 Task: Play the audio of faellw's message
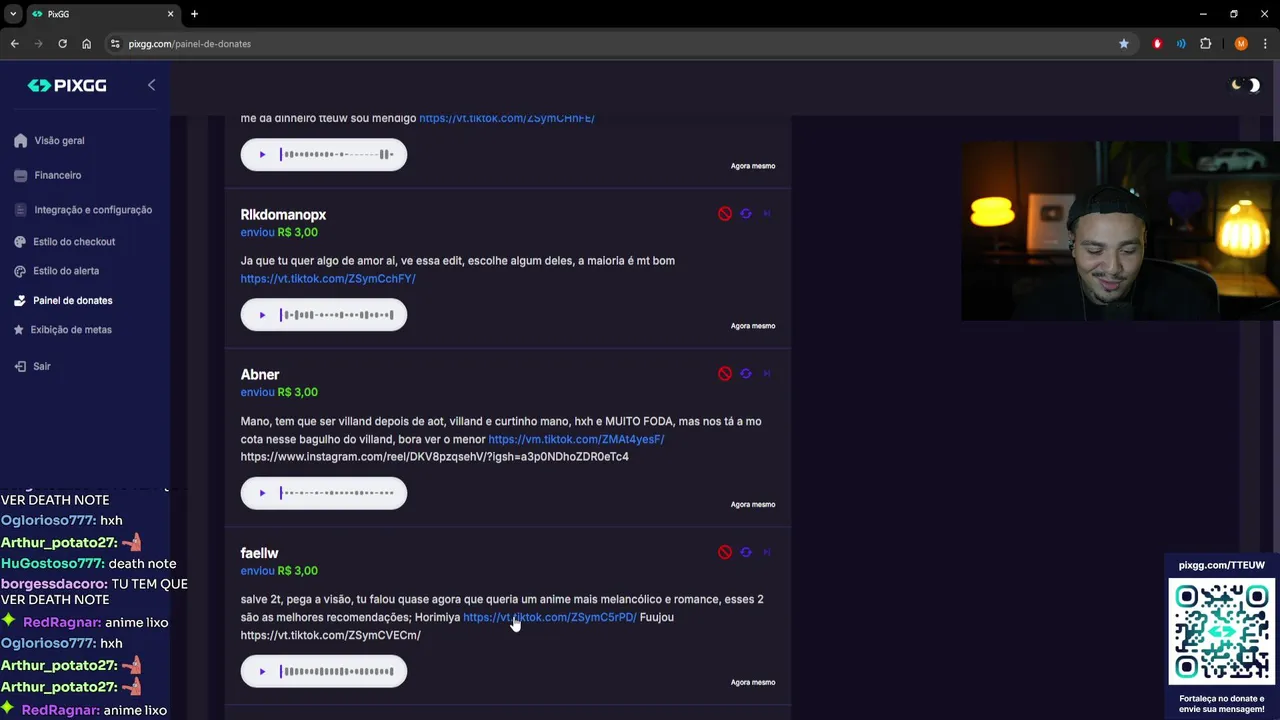[262, 671]
